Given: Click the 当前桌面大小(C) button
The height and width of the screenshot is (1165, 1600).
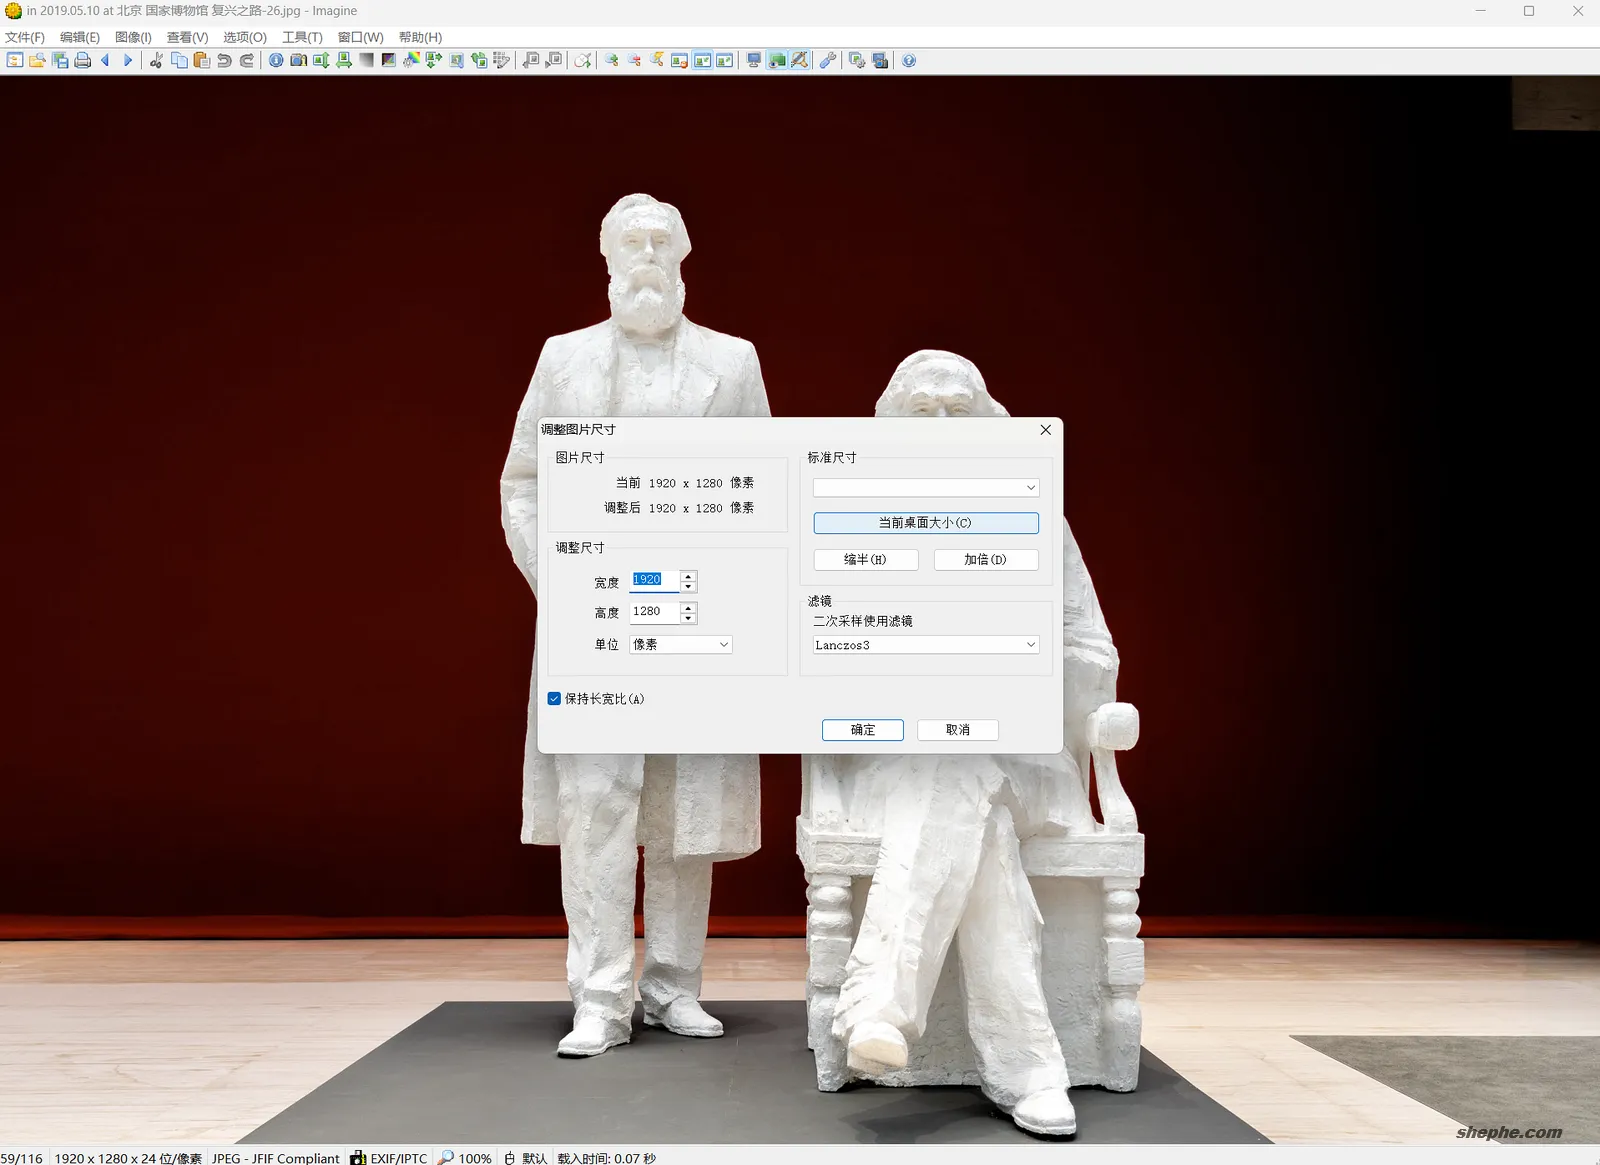Looking at the screenshot, I should pyautogui.click(x=925, y=523).
